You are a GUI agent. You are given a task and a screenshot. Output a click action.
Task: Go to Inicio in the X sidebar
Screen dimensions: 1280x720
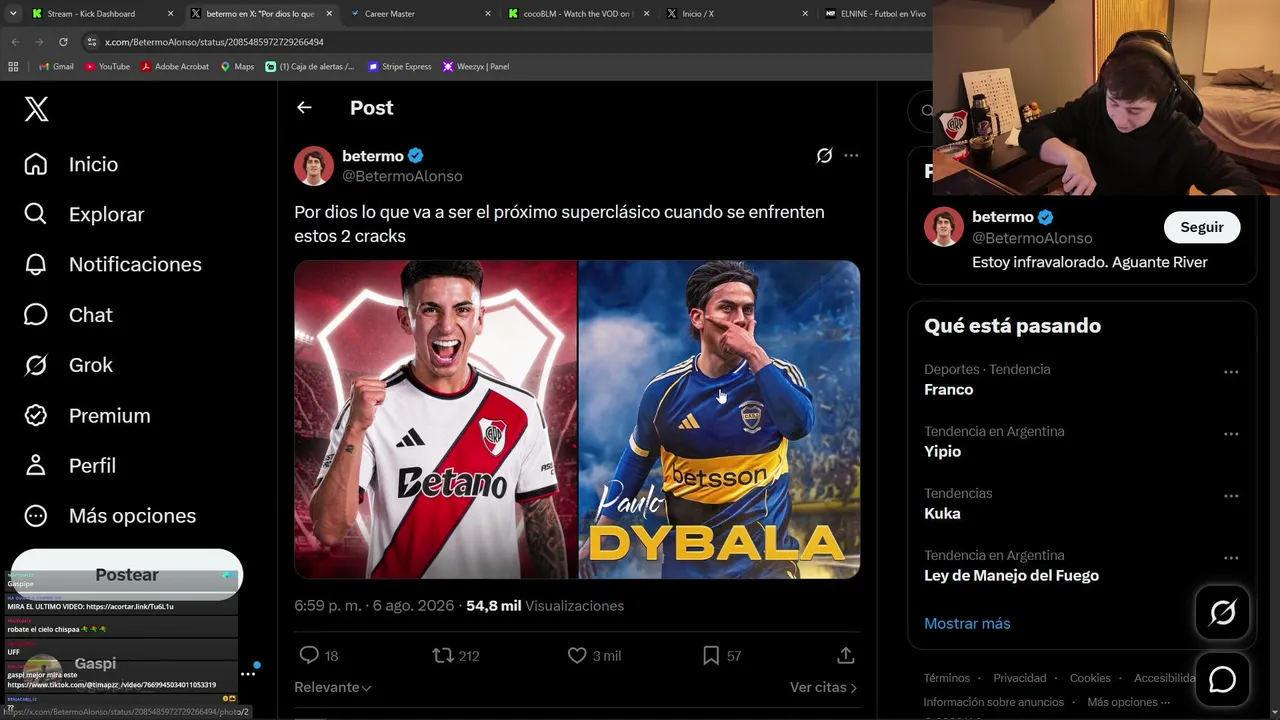pos(71,164)
